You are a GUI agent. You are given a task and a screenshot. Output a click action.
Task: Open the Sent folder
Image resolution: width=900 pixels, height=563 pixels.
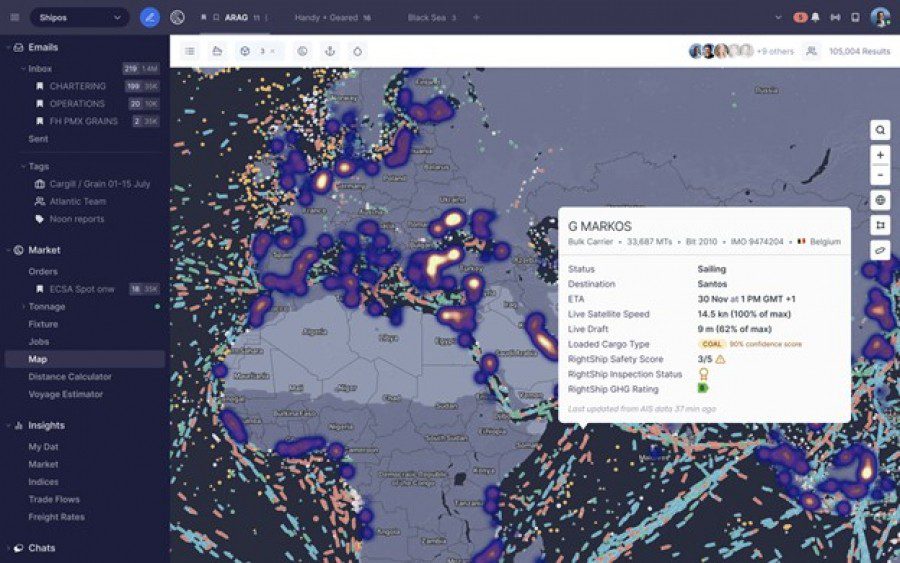38,139
